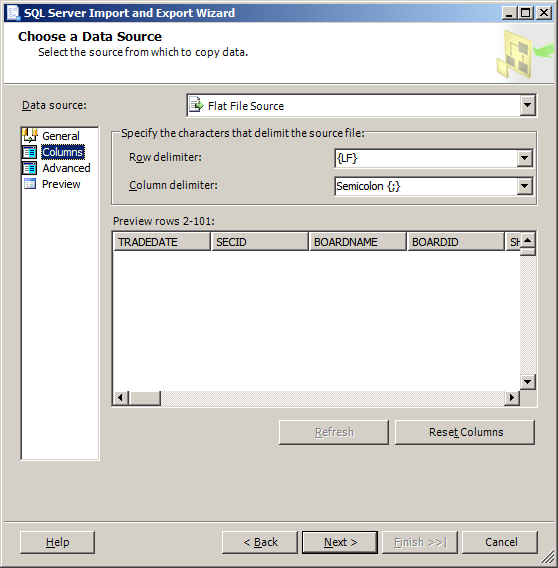This screenshot has width=558, height=568.
Task: Click the Columns page icon
Action: point(30,152)
